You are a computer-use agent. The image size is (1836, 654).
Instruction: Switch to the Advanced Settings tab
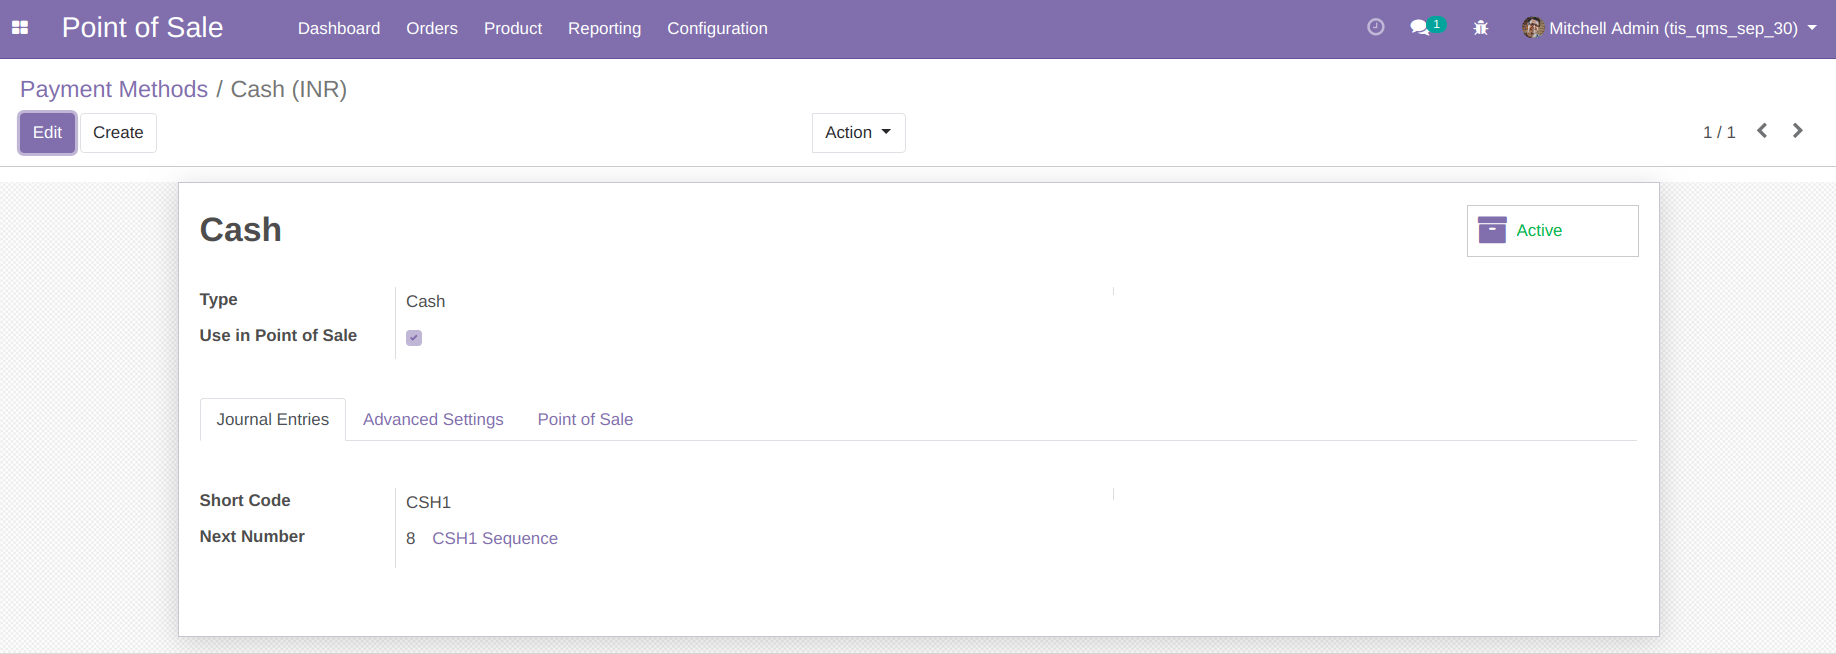click(x=433, y=419)
